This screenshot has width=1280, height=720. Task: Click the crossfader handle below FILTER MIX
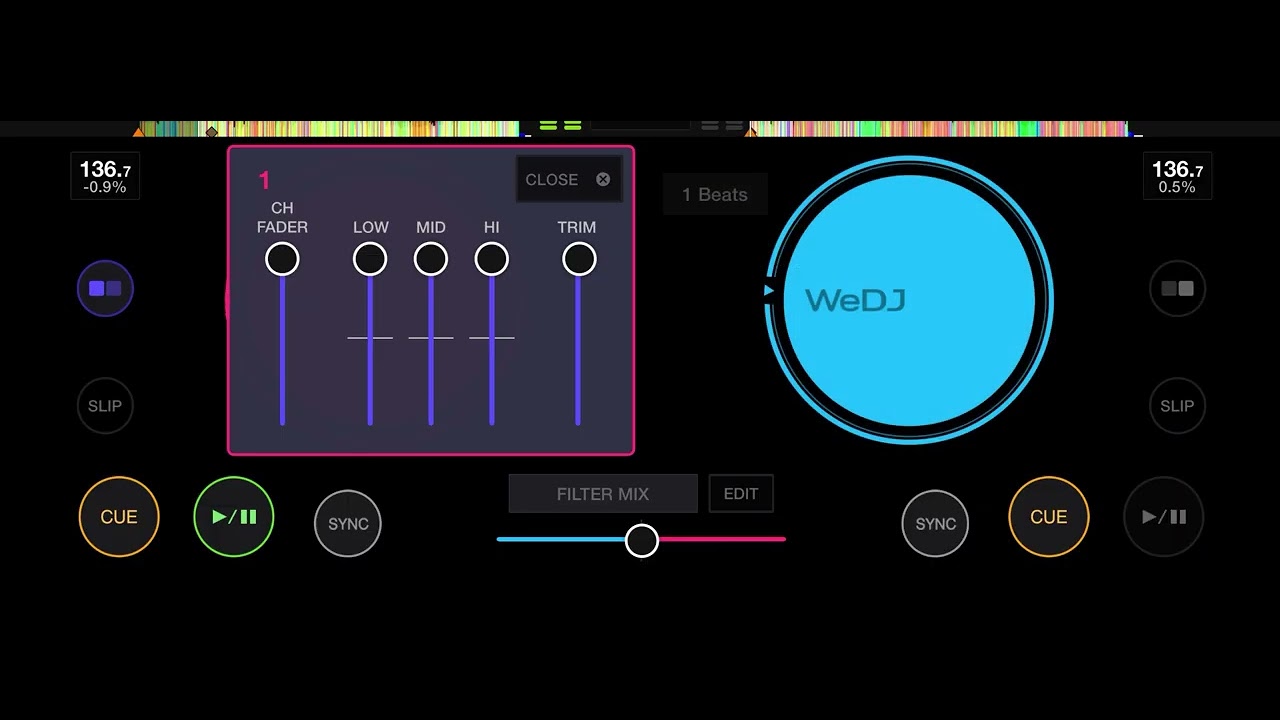pos(642,541)
